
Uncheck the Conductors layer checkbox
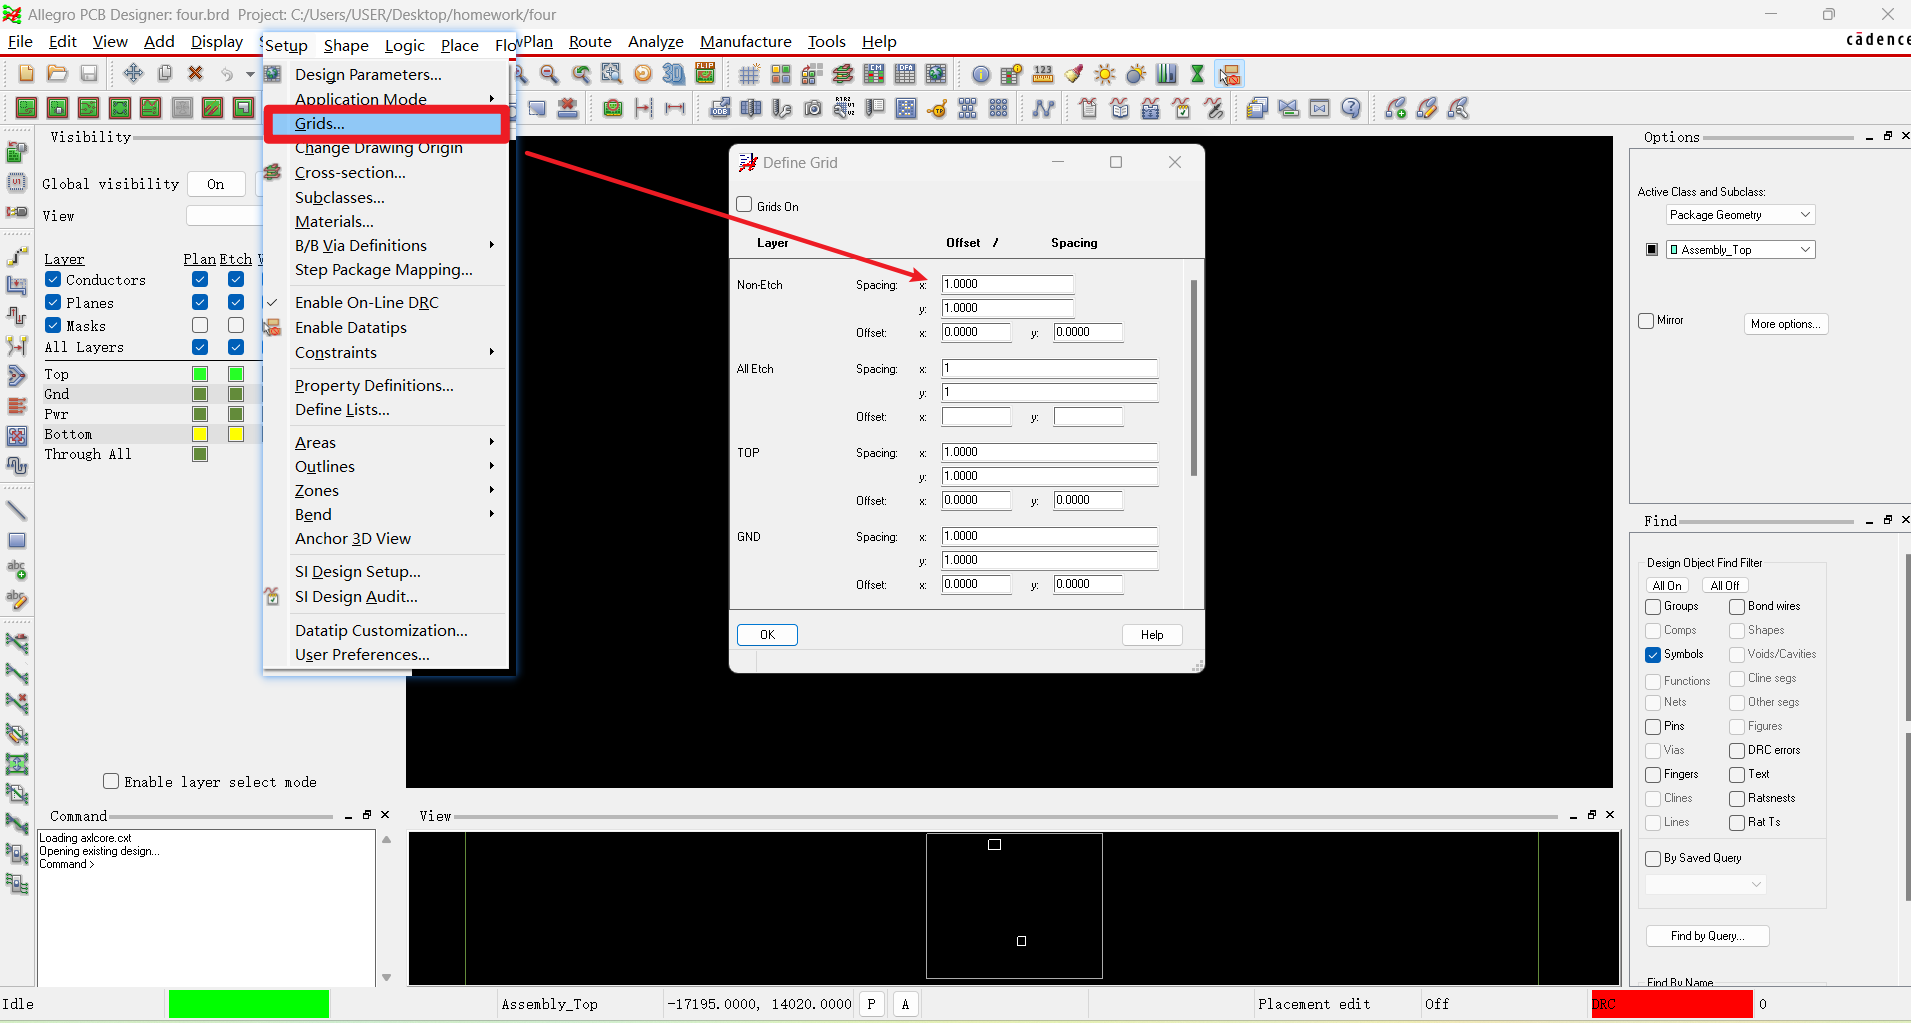point(53,280)
